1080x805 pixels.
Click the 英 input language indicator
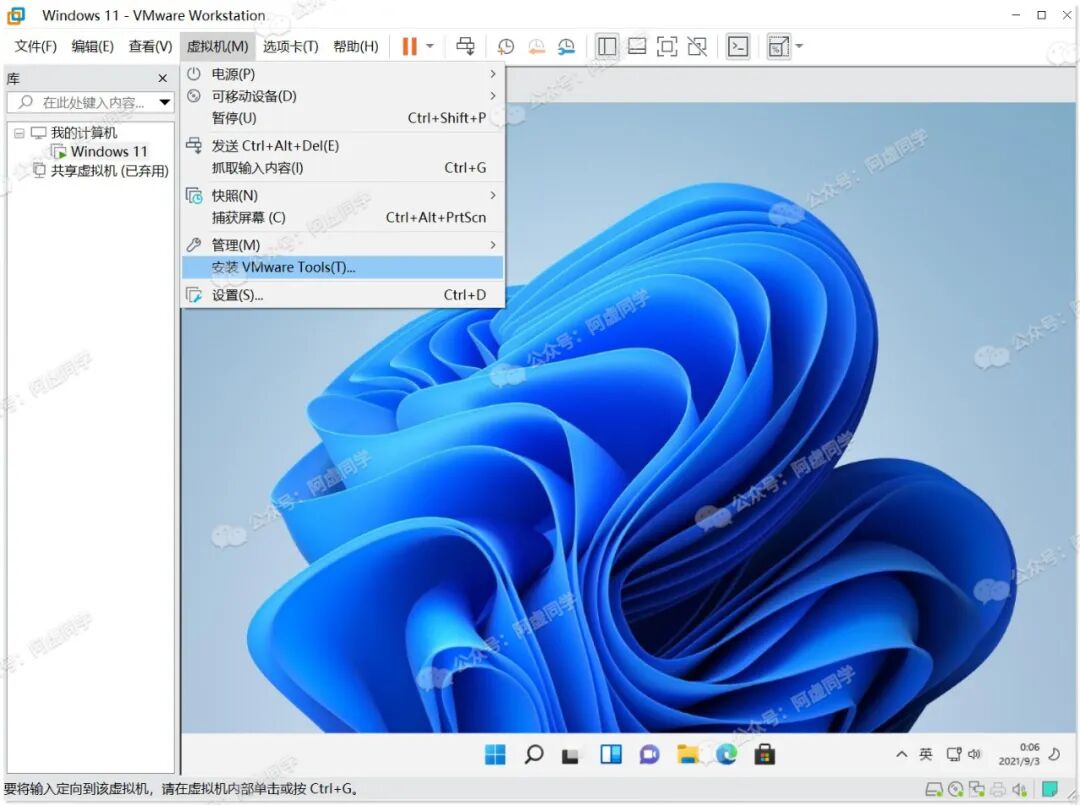pos(926,755)
